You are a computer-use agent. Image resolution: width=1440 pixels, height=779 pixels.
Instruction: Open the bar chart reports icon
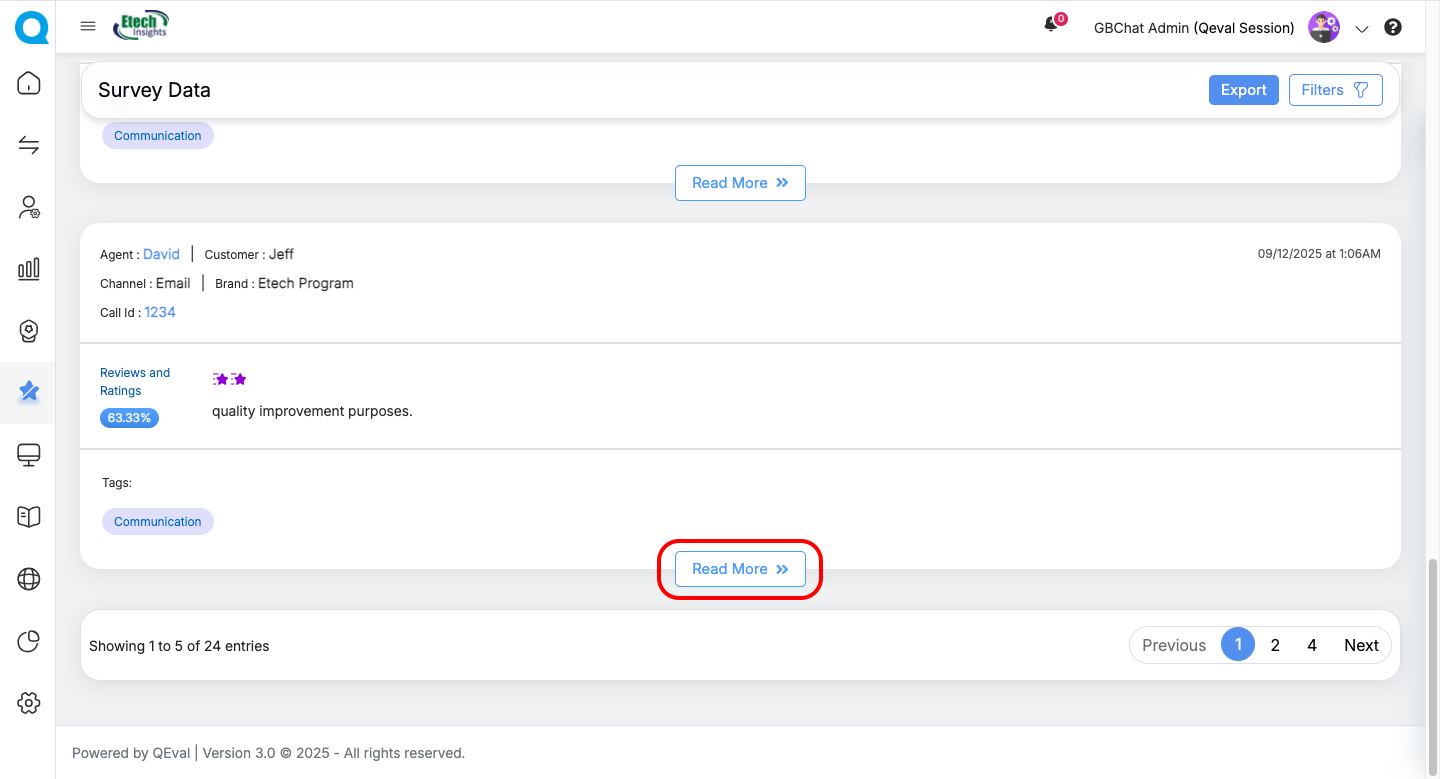[29, 268]
